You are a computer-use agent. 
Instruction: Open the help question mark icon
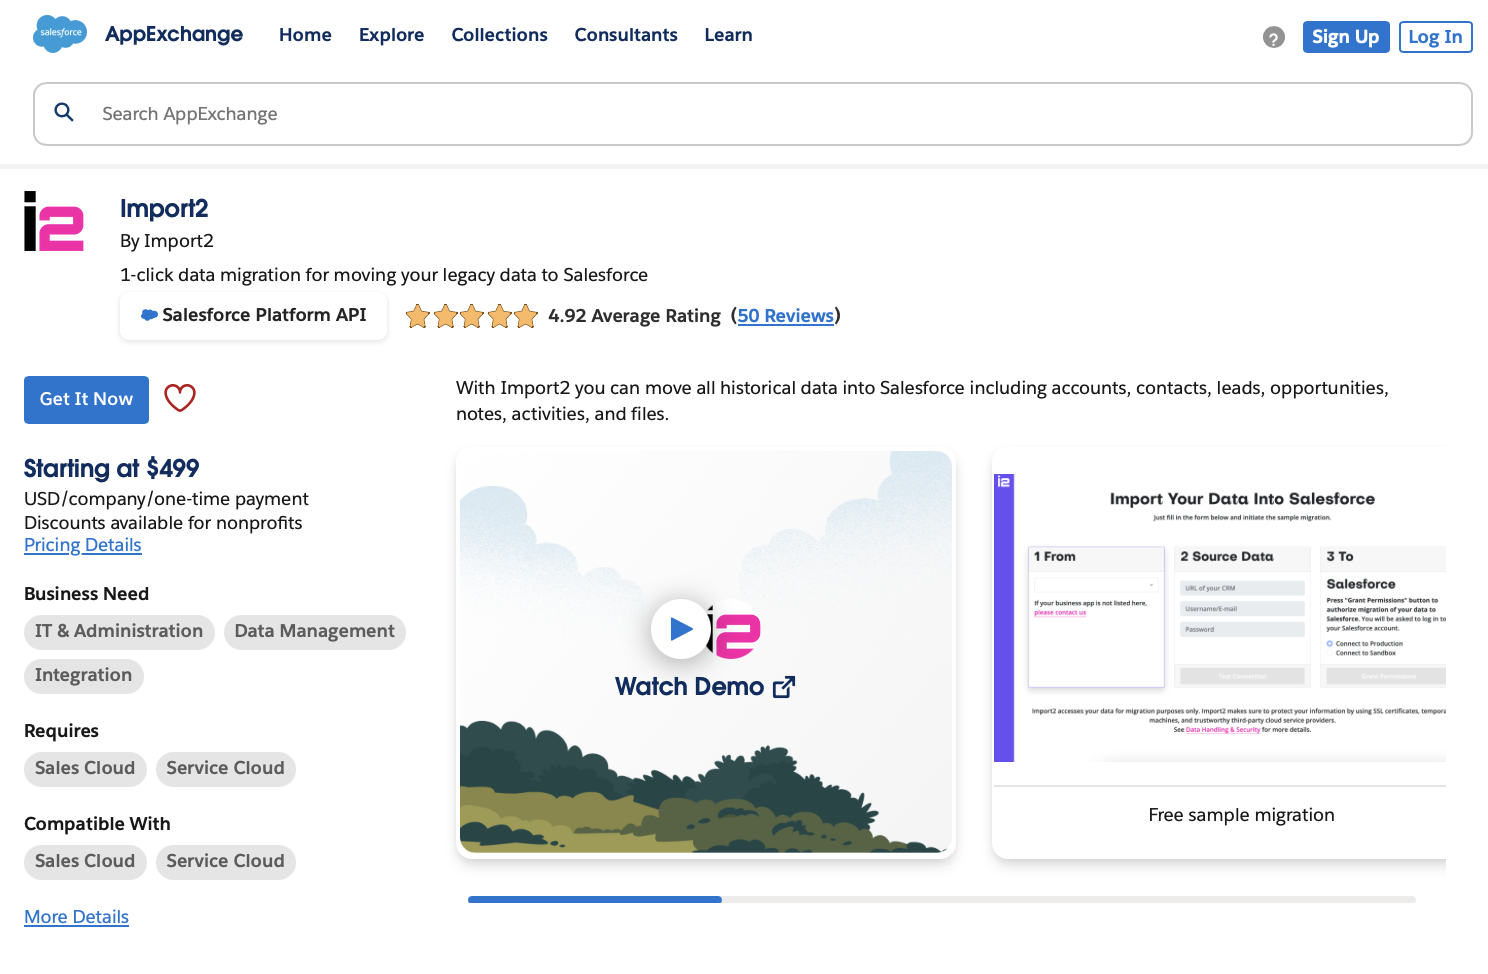coord(1273,37)
